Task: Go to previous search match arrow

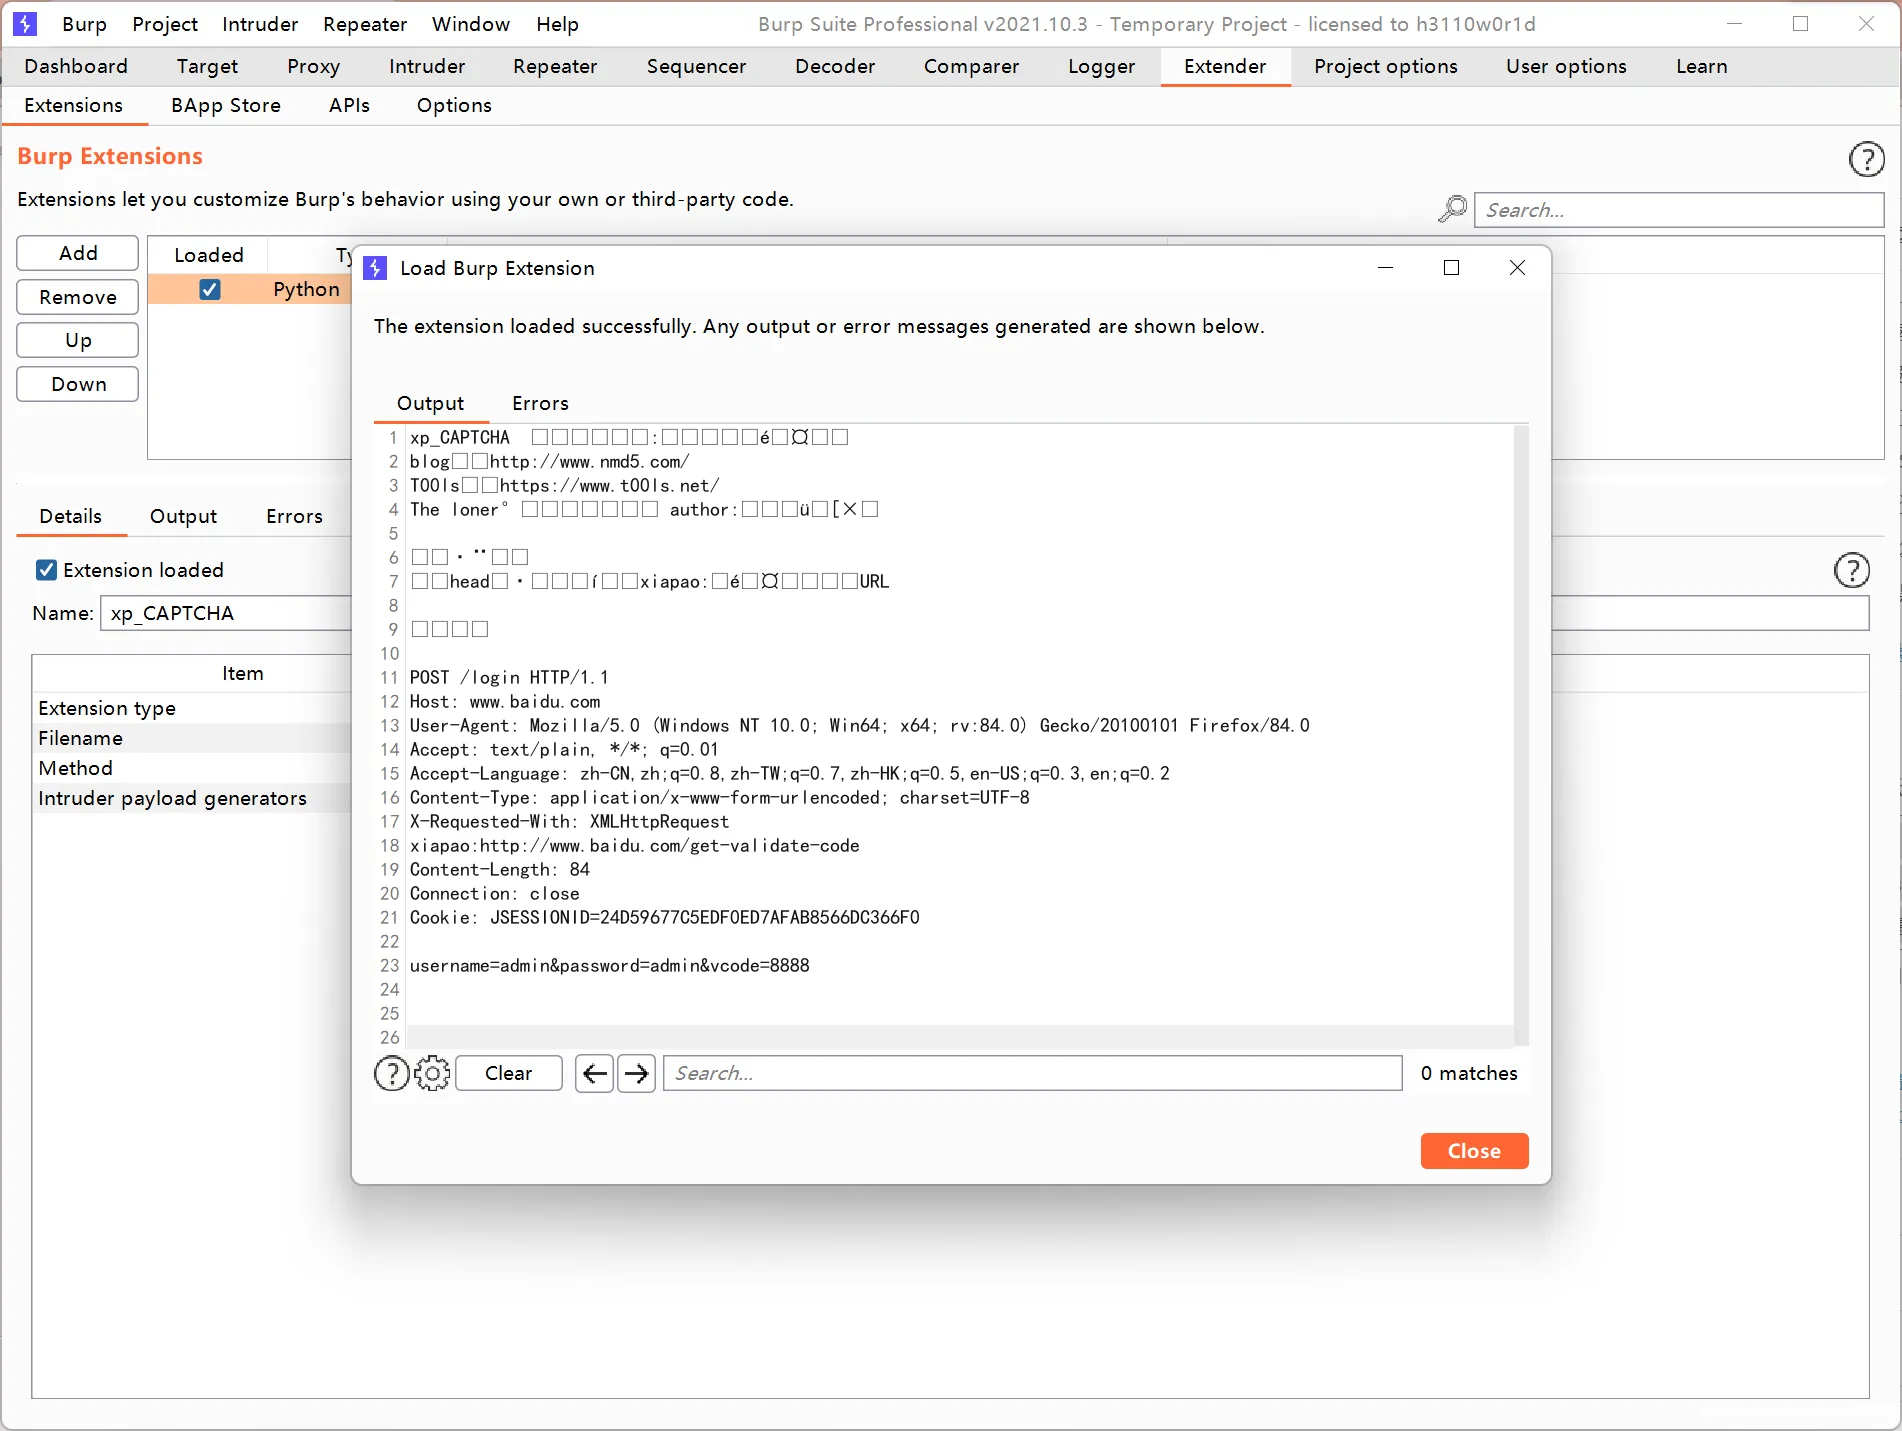Action: click(594, 1073)
